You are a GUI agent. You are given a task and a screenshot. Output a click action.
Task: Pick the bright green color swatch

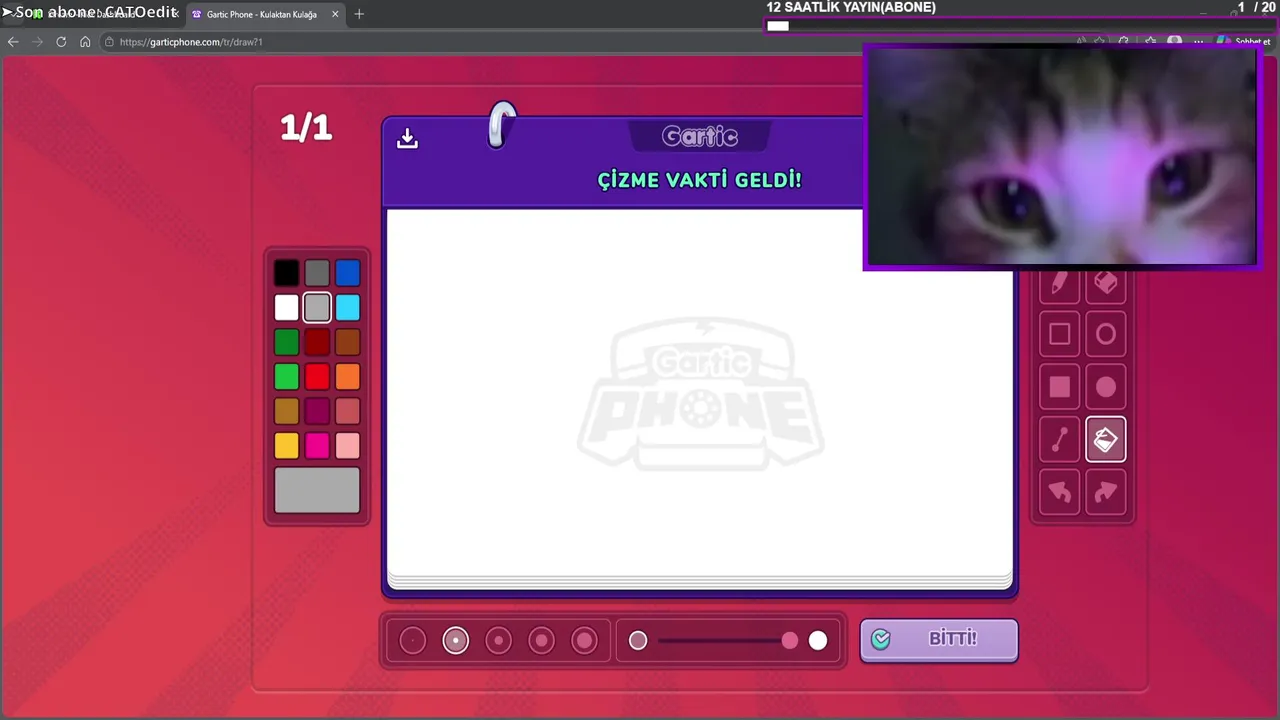[287, 377]
